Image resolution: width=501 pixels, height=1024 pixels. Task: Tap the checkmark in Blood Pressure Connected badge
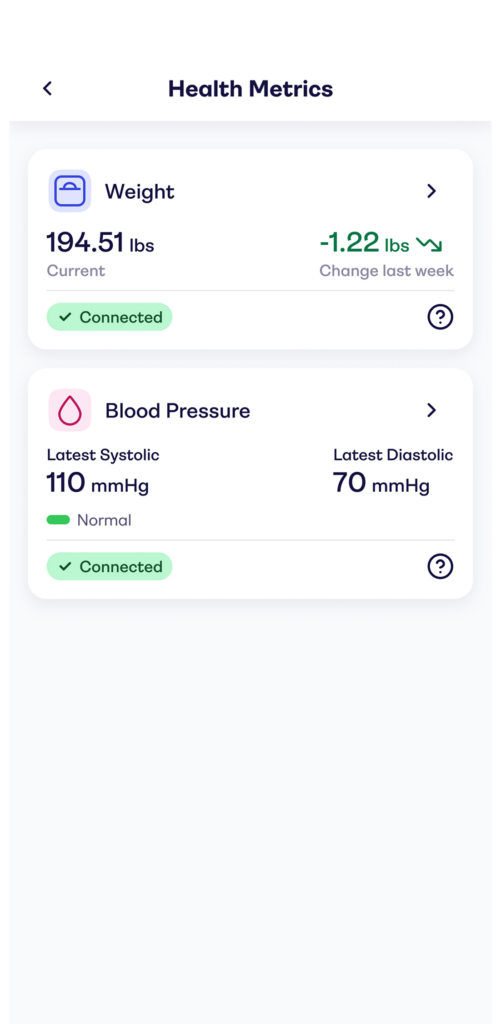point(65,566)
